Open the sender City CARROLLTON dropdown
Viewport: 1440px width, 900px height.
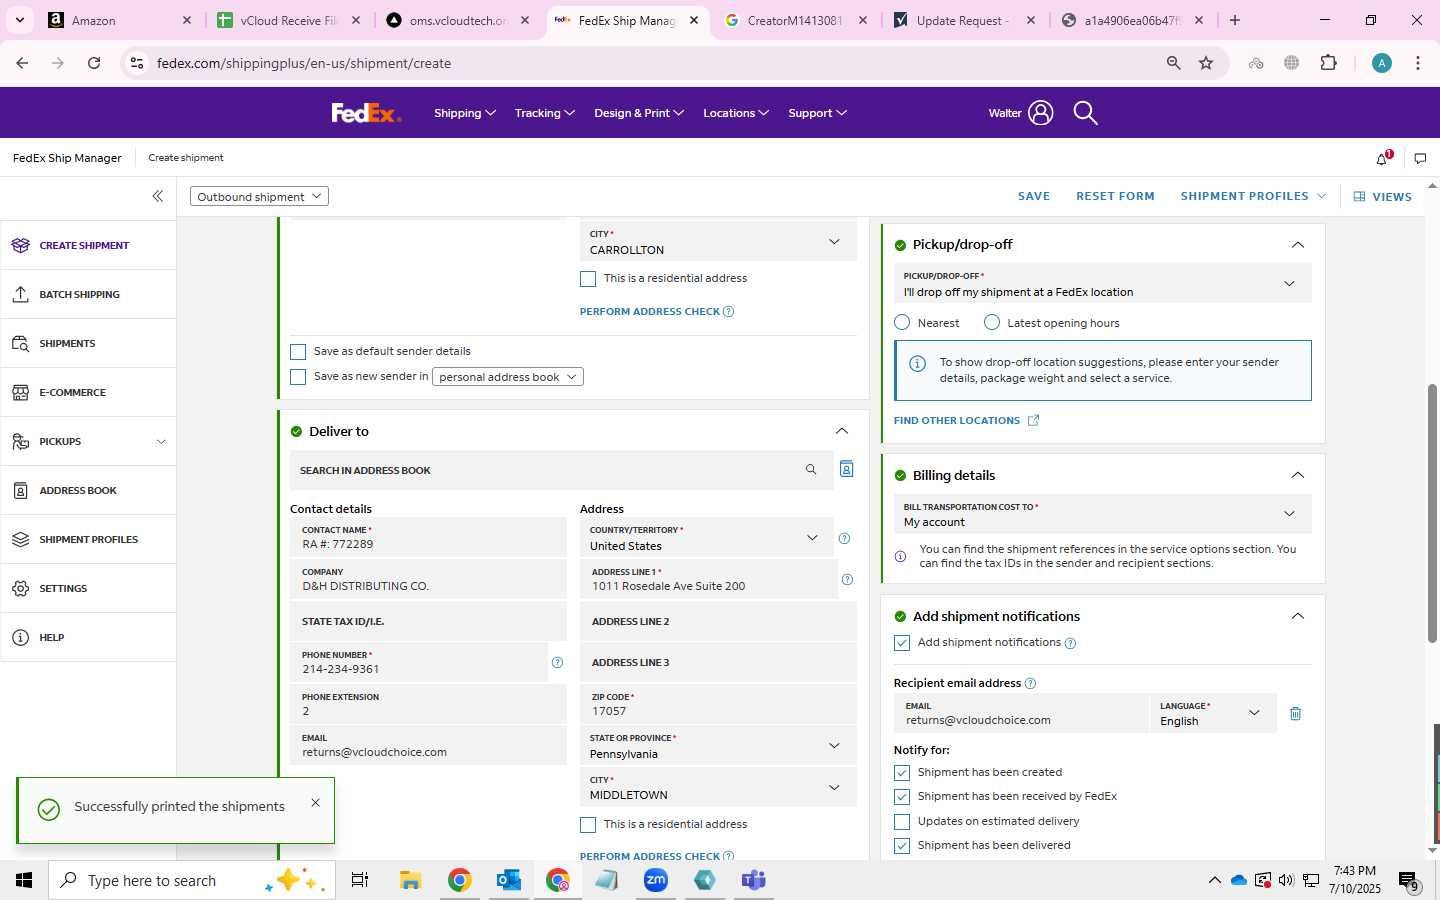click(718, 241)
